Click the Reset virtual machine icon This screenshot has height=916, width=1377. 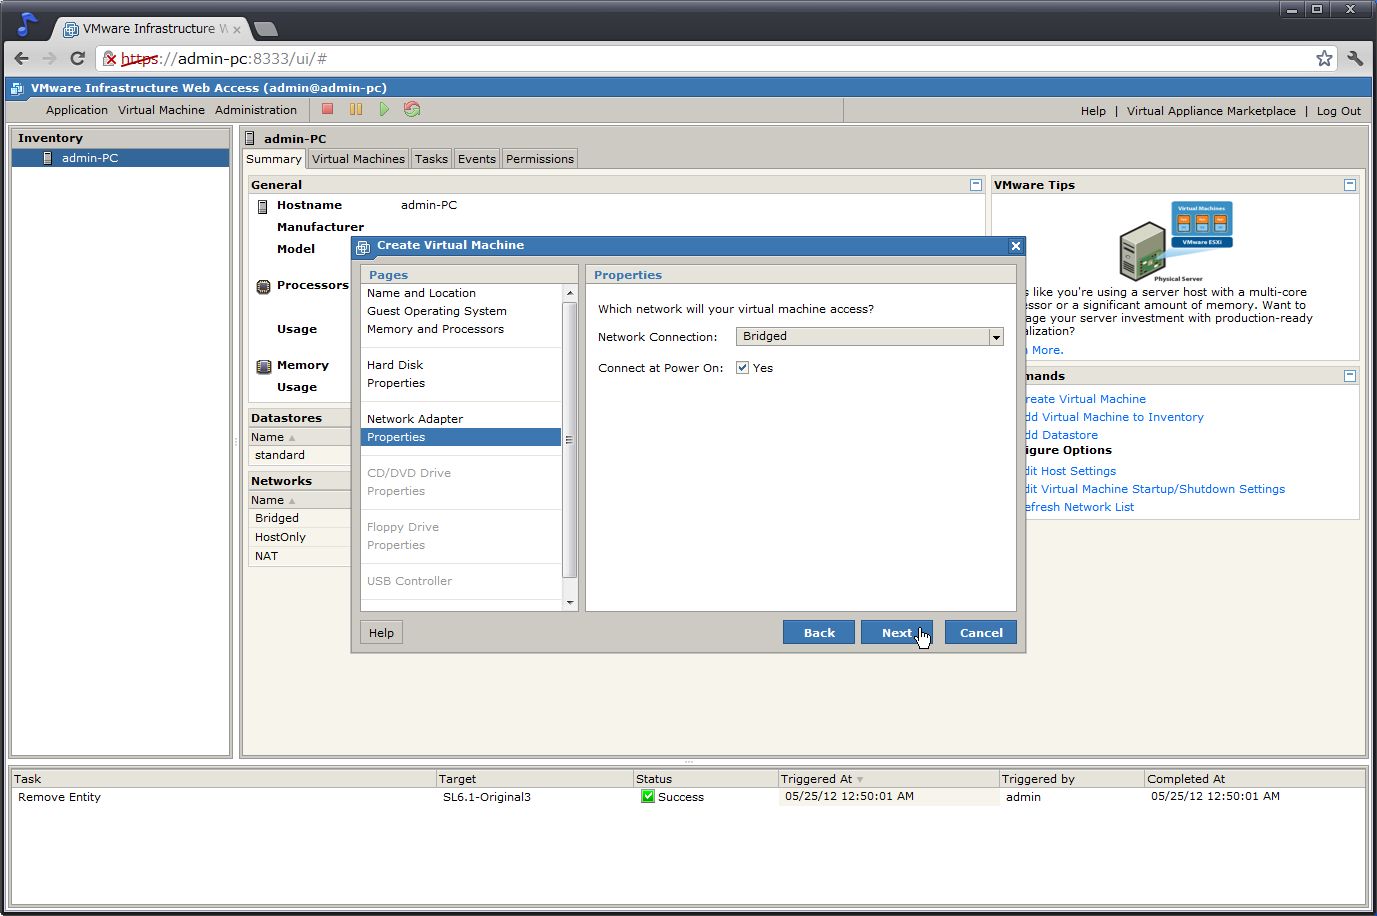coord(412,109)
